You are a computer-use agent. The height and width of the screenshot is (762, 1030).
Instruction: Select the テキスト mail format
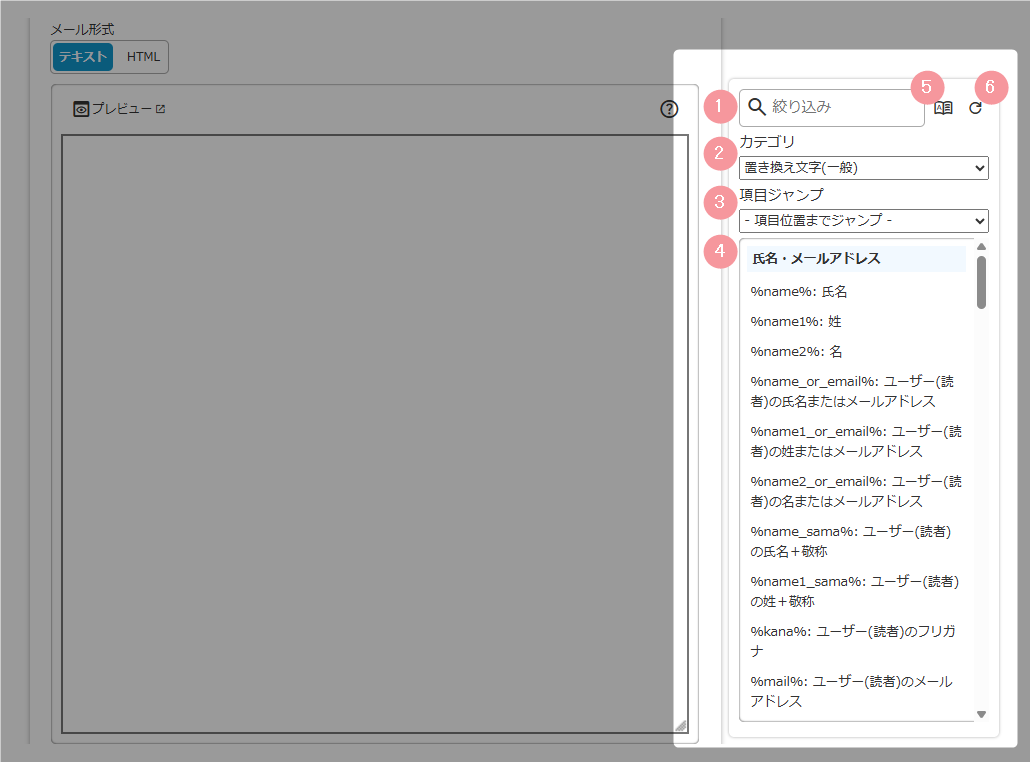[83, 57]
